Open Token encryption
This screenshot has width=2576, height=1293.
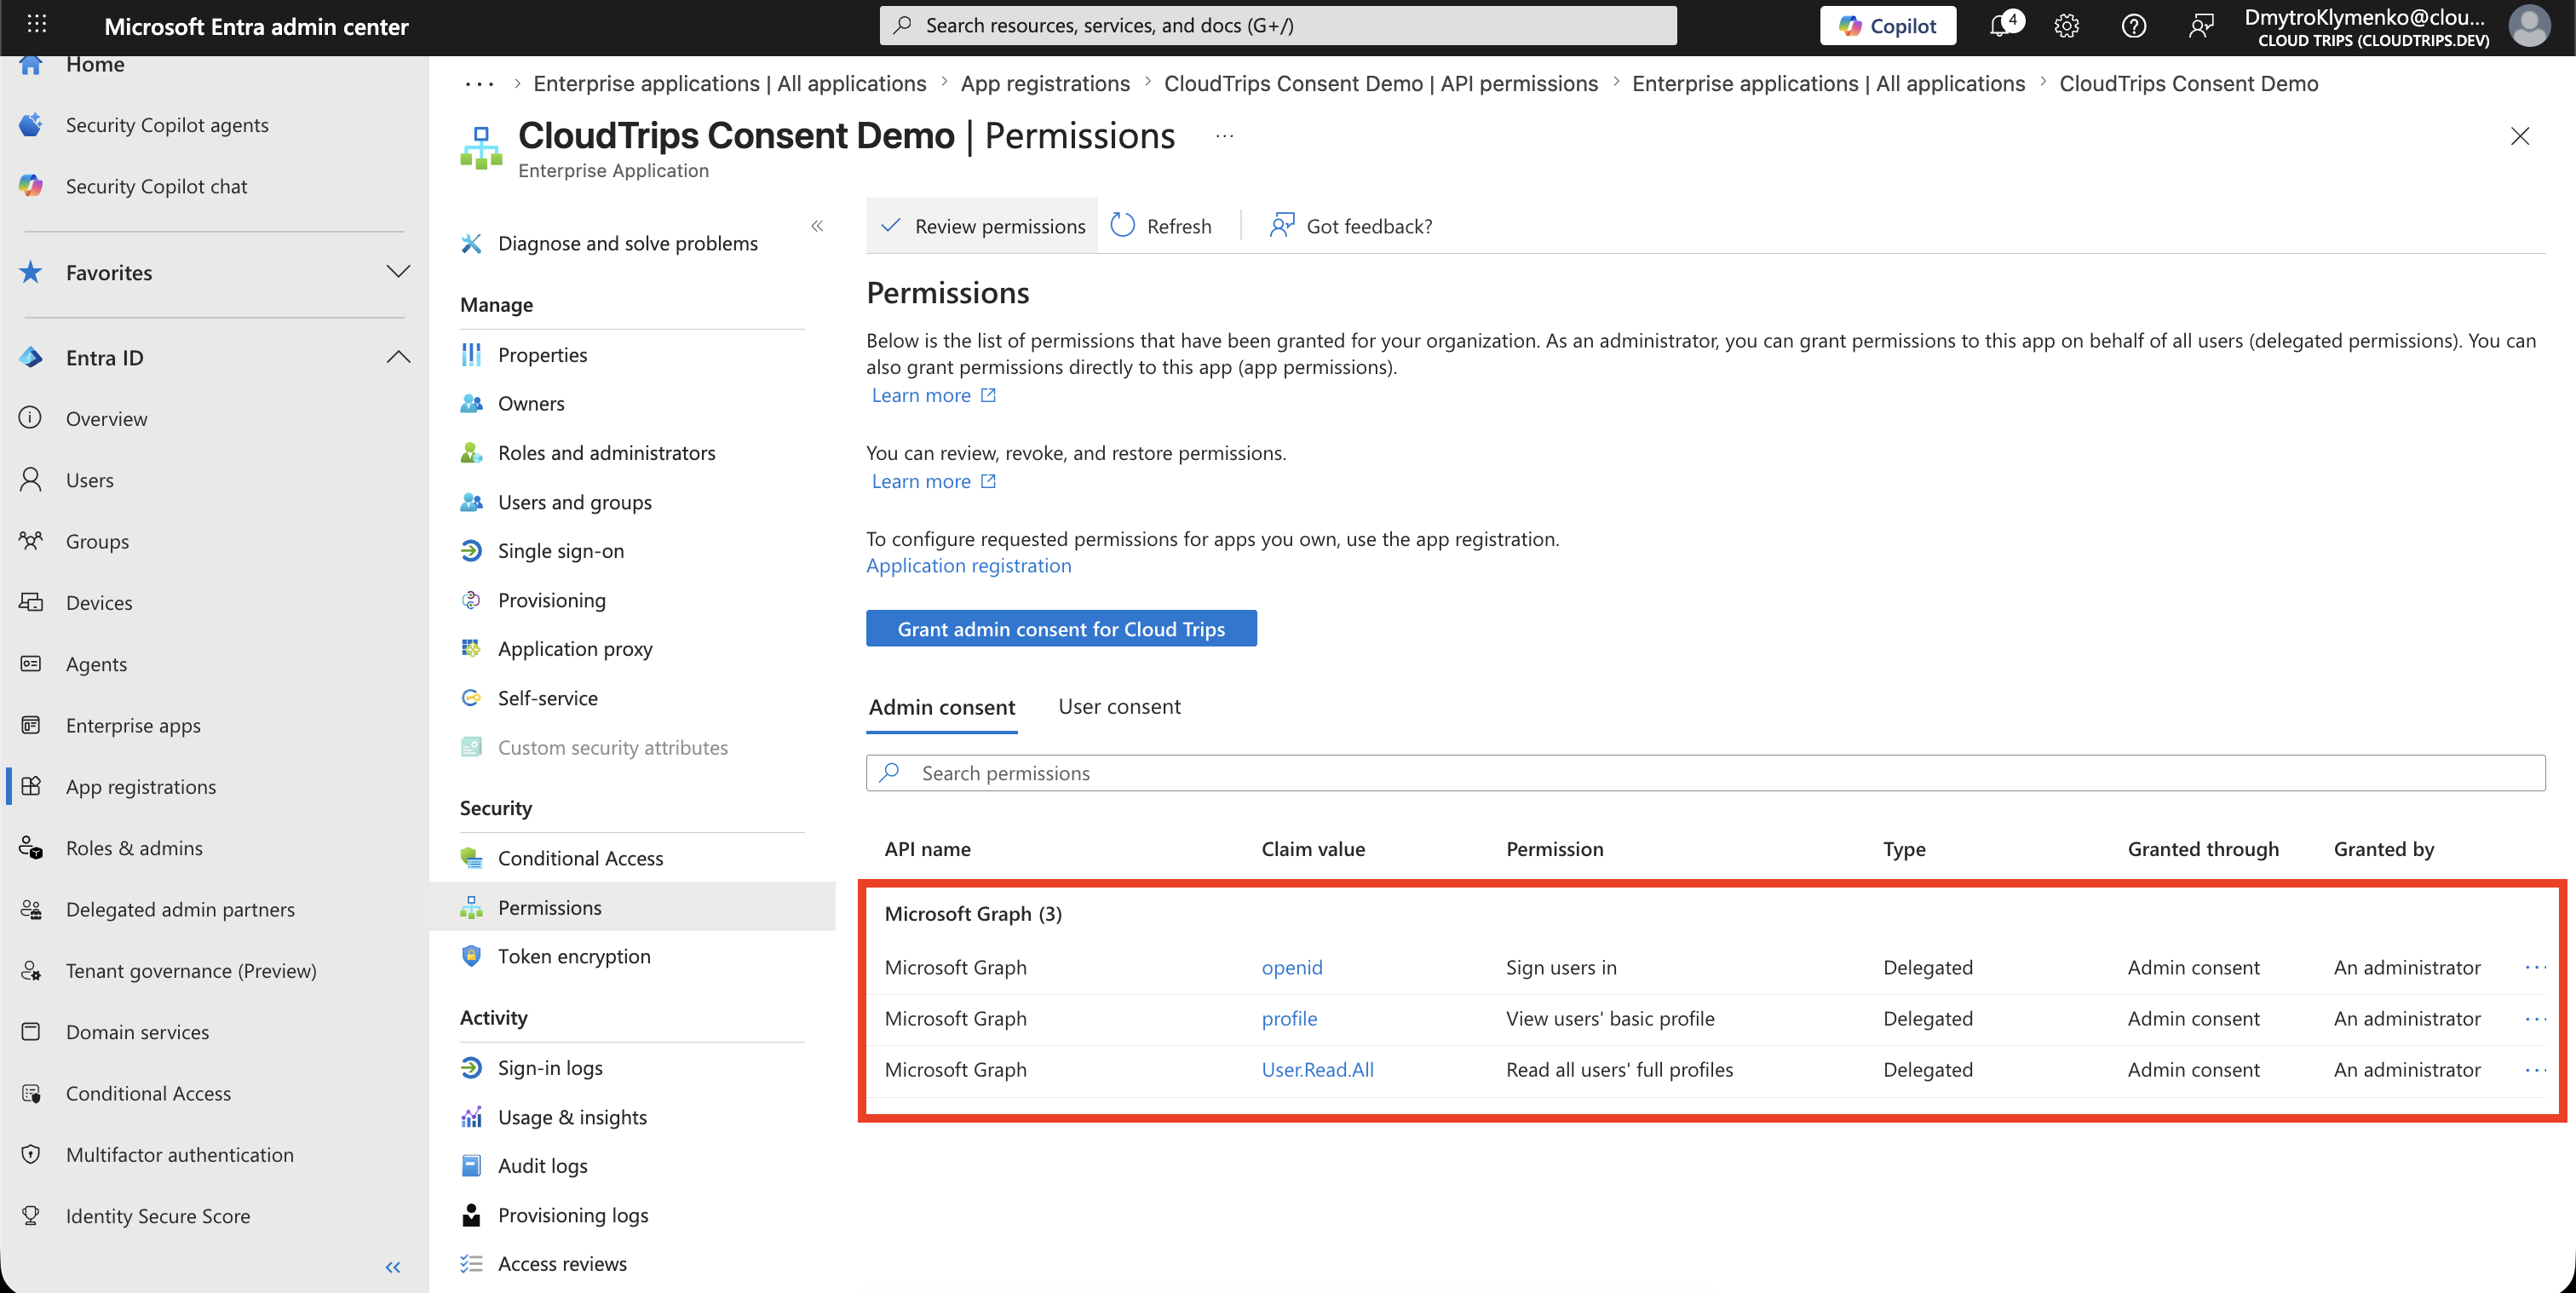574,956
